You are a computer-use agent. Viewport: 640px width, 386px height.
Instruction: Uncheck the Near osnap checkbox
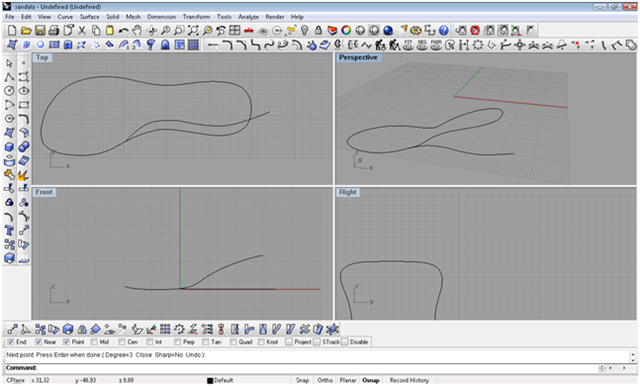click(x=38, y=342)
